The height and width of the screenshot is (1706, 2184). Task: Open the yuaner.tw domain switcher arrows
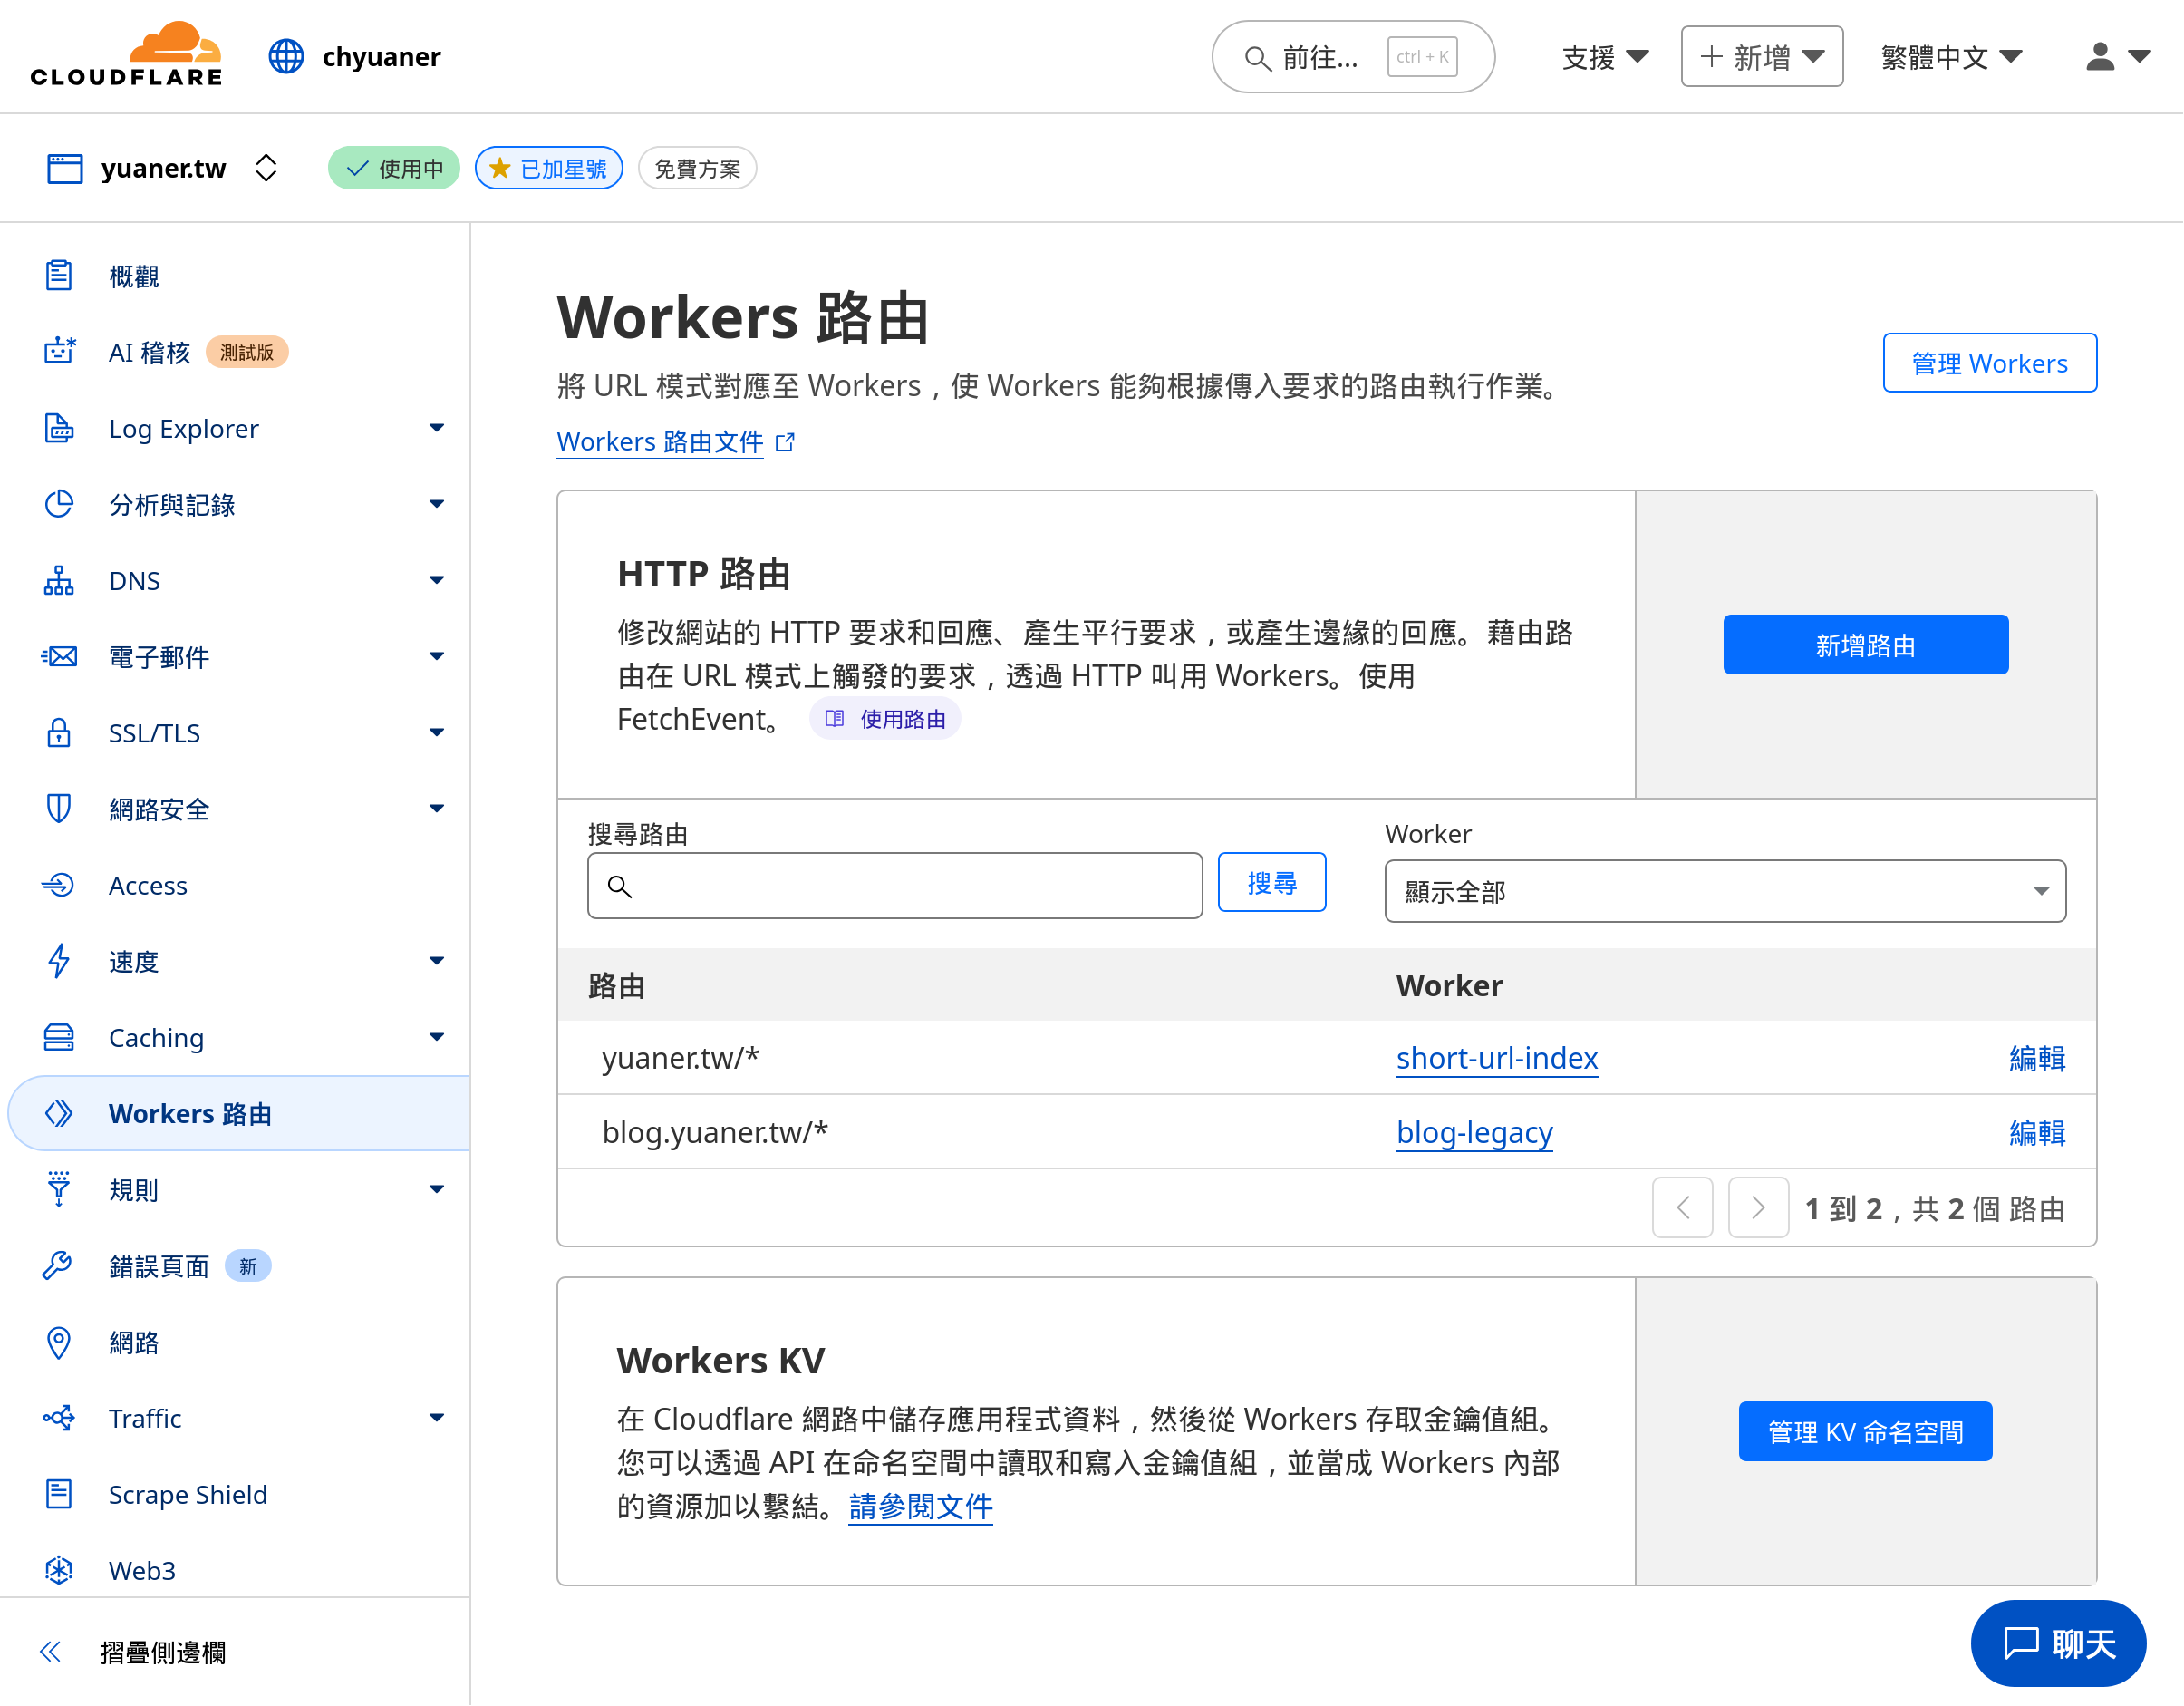pyautogui.click(x=266, y=168)
